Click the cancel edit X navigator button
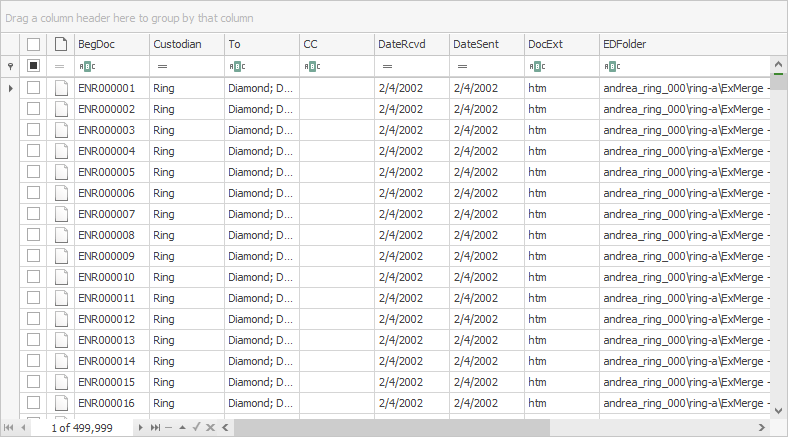Screen dimensions: 788x437 click(x=210, y=428)
